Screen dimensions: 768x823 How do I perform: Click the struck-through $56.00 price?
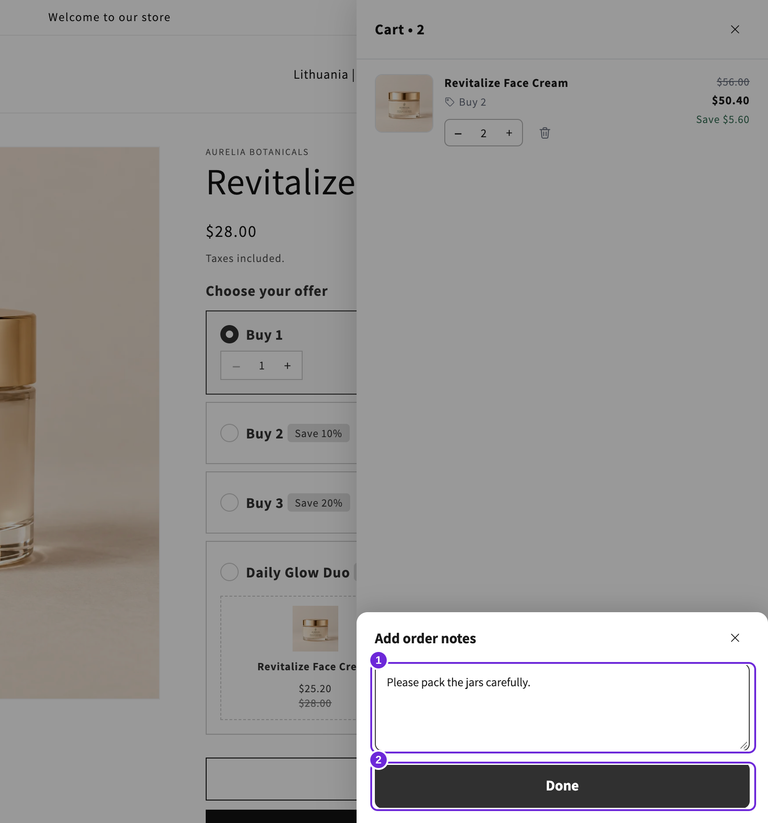(x=733, y=82)
